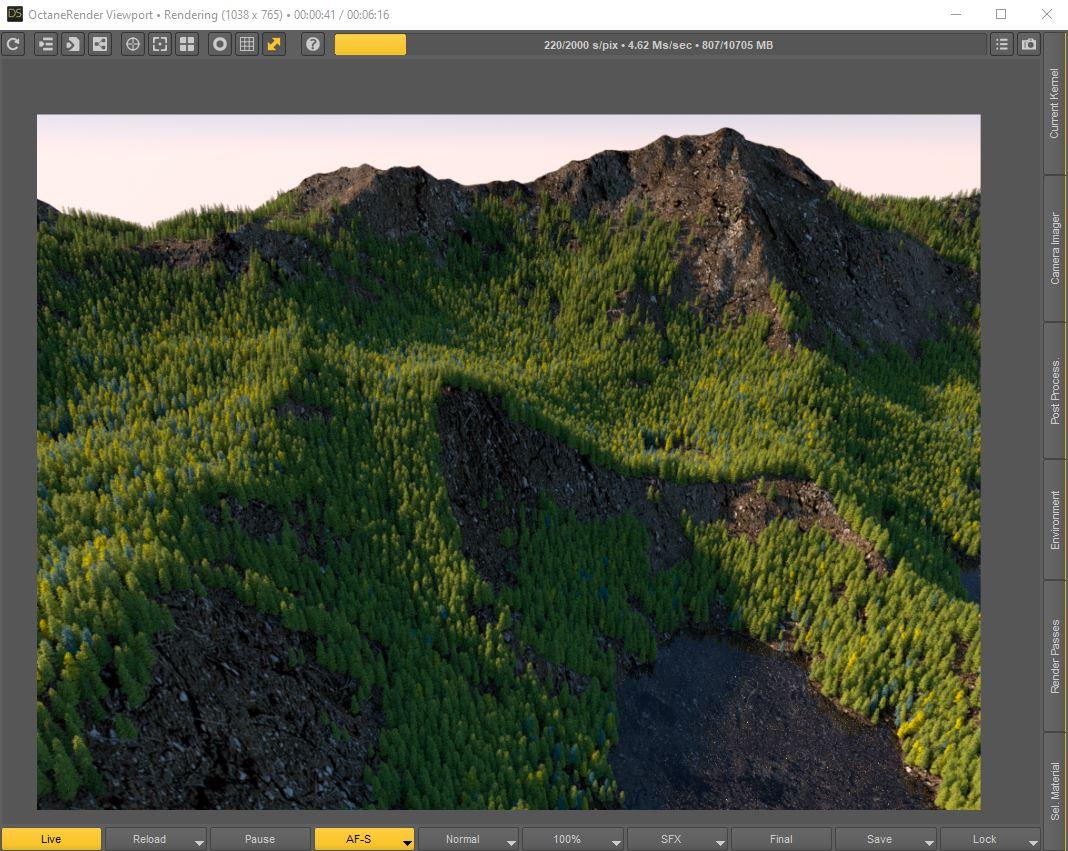Screen dimensions: 1068x851
Task: Click the list menu icon at top right
Action: [x=1002, y=45]
